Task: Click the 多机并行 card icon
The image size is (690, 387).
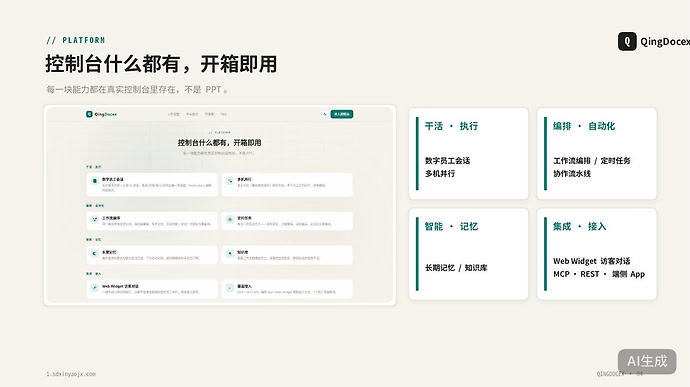Action: click(x=230, y=181)
